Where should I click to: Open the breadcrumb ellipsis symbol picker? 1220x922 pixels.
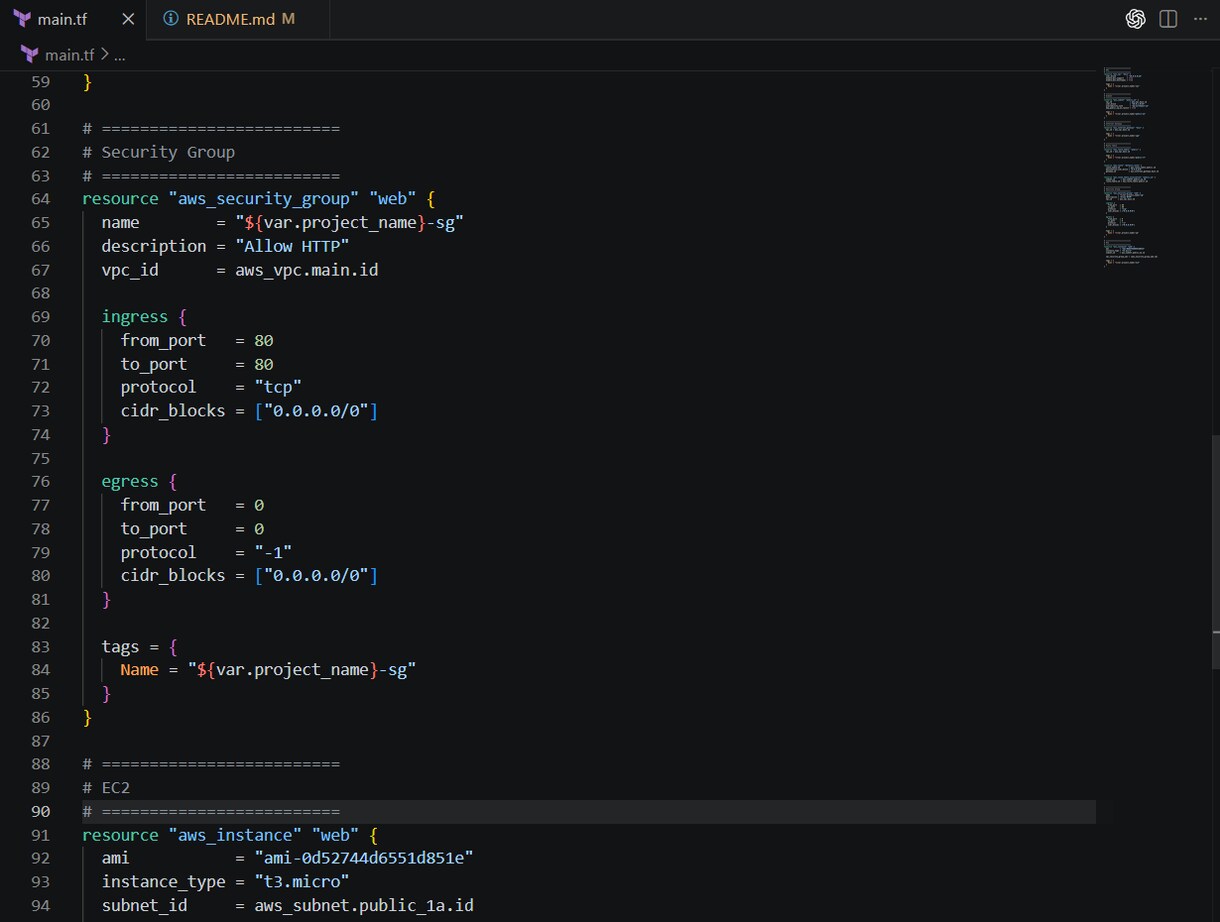(x=119, y=55)
